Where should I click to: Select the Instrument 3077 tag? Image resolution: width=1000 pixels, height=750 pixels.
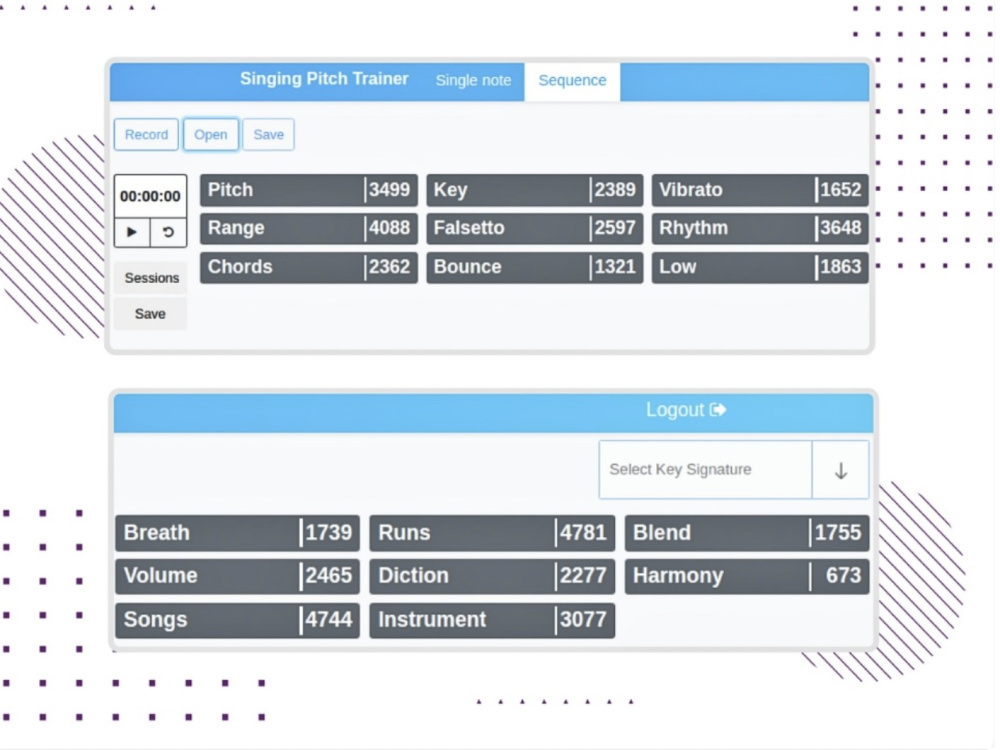pyautogui.click(x=492, y=621)
